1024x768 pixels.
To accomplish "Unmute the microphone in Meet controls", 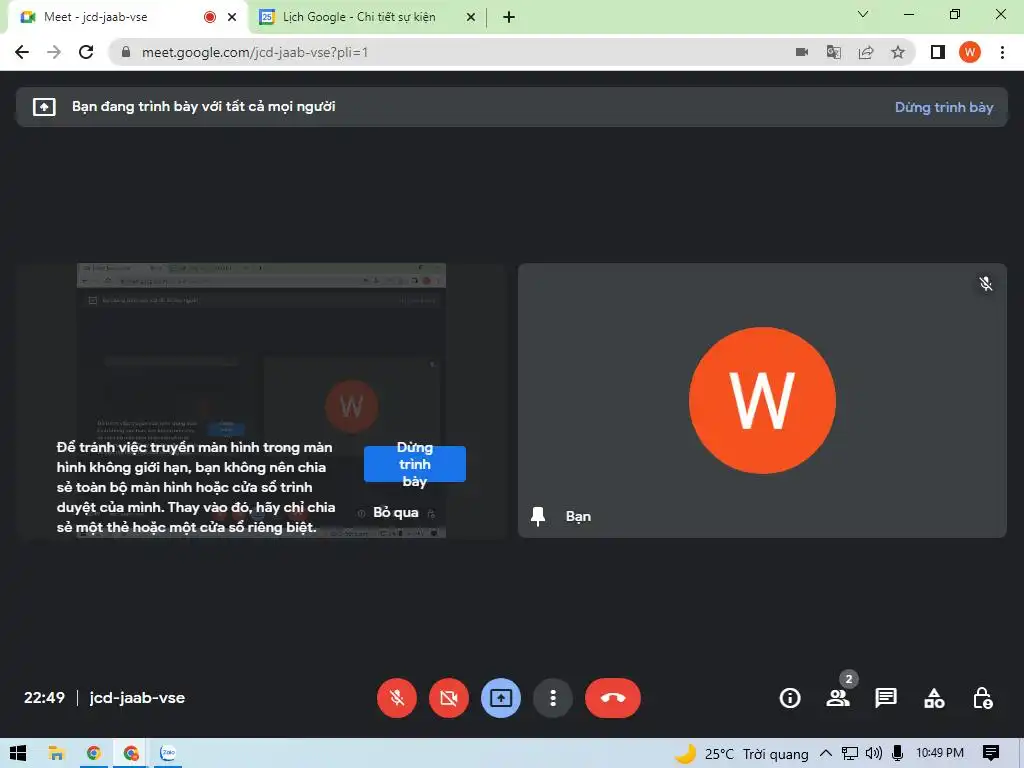I will click(x=396, y=698).
